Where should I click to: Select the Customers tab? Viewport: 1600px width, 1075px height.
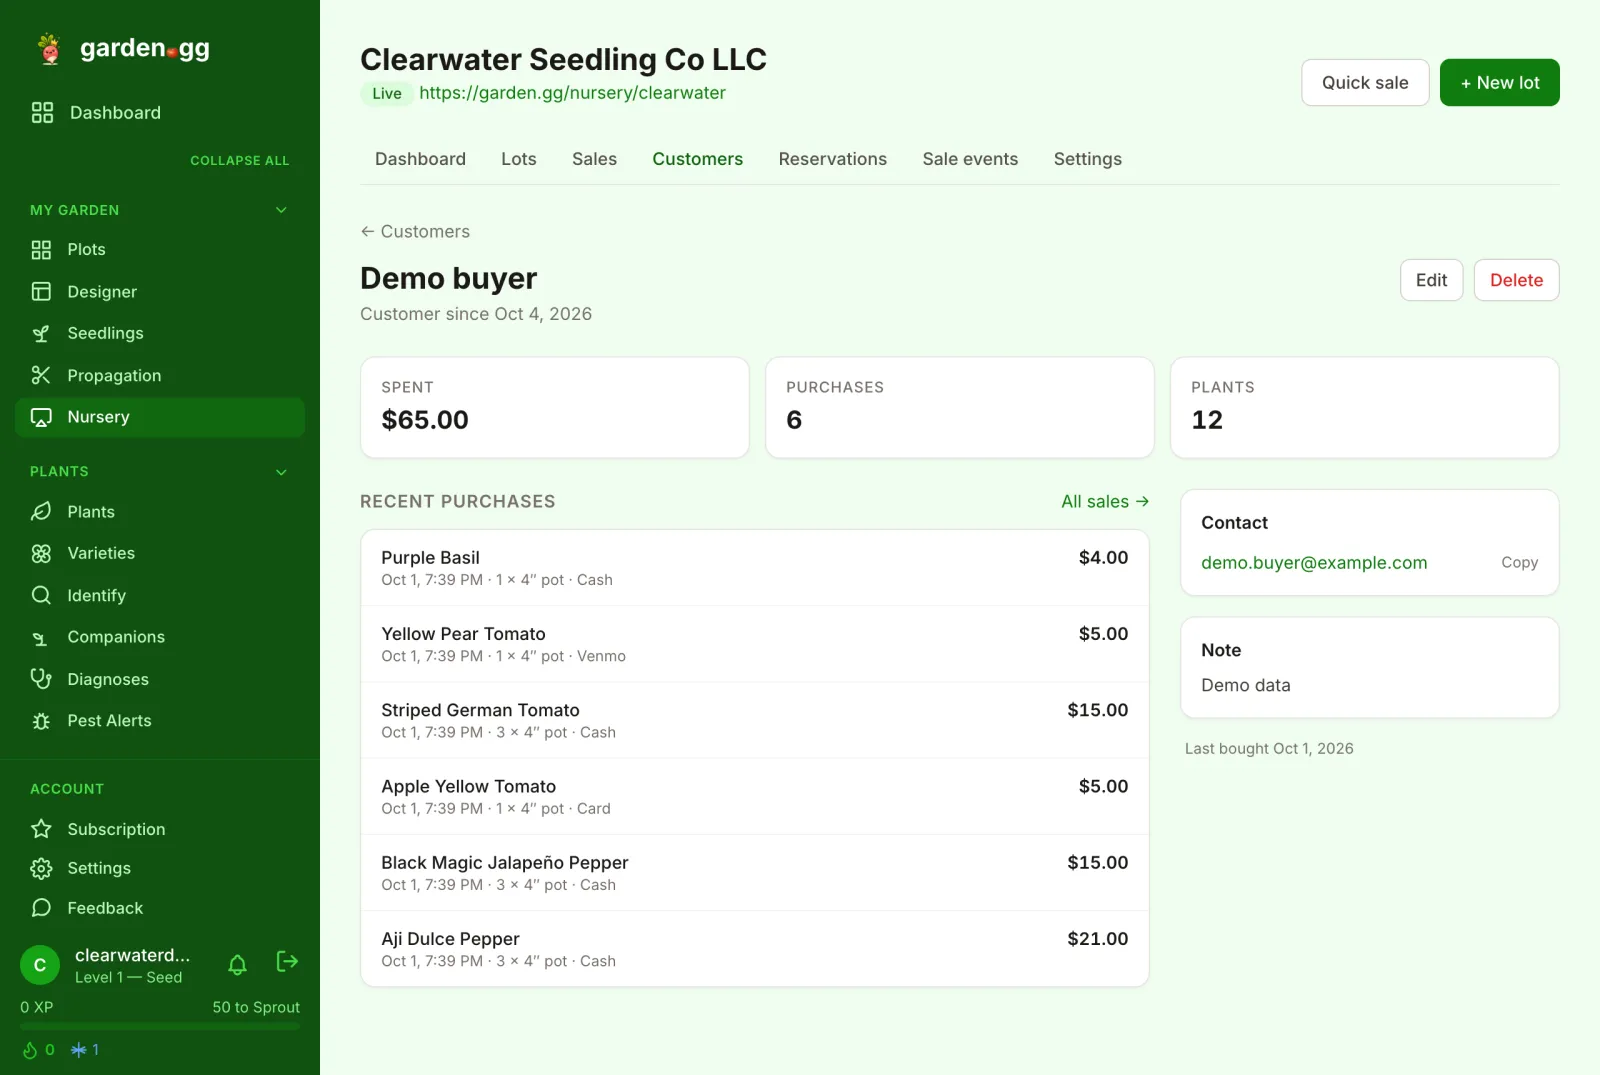tap(698, 159)
